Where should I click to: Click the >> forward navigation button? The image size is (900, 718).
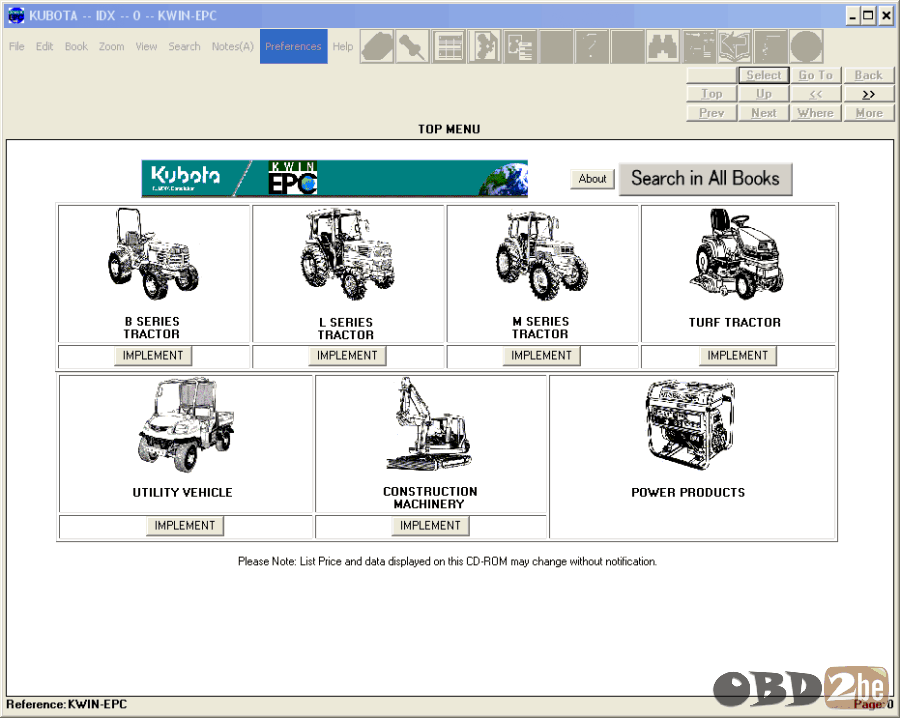(868, 94)
